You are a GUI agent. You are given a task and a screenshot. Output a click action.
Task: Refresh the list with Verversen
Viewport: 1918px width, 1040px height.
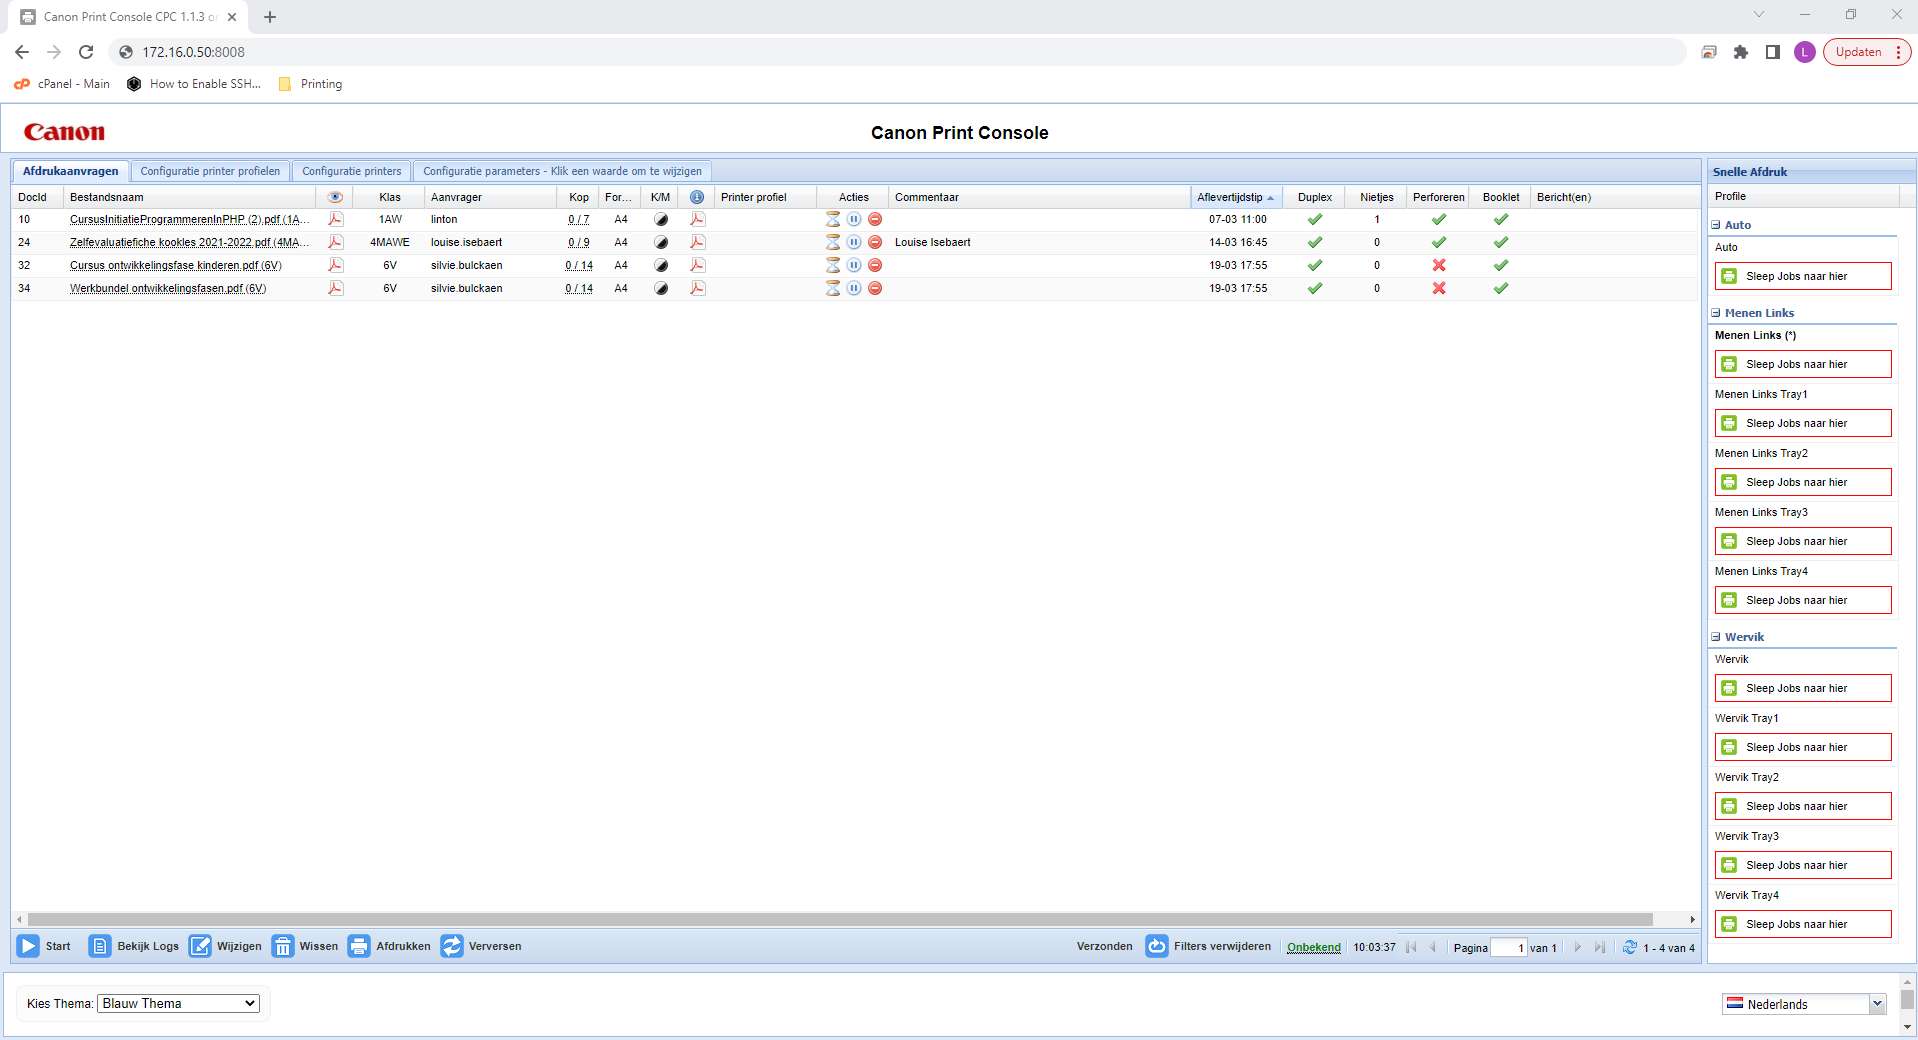[x=481, y=946]
